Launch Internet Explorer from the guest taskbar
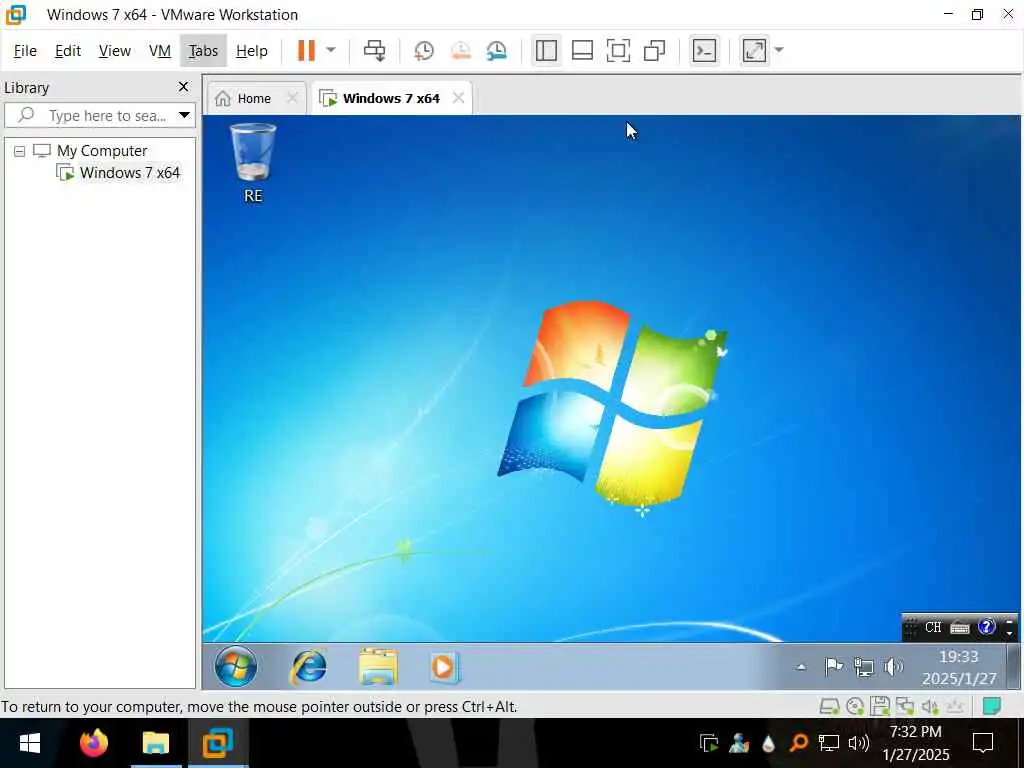The width and height of the screenshot is (1024, 768). (x=308, y=667)
